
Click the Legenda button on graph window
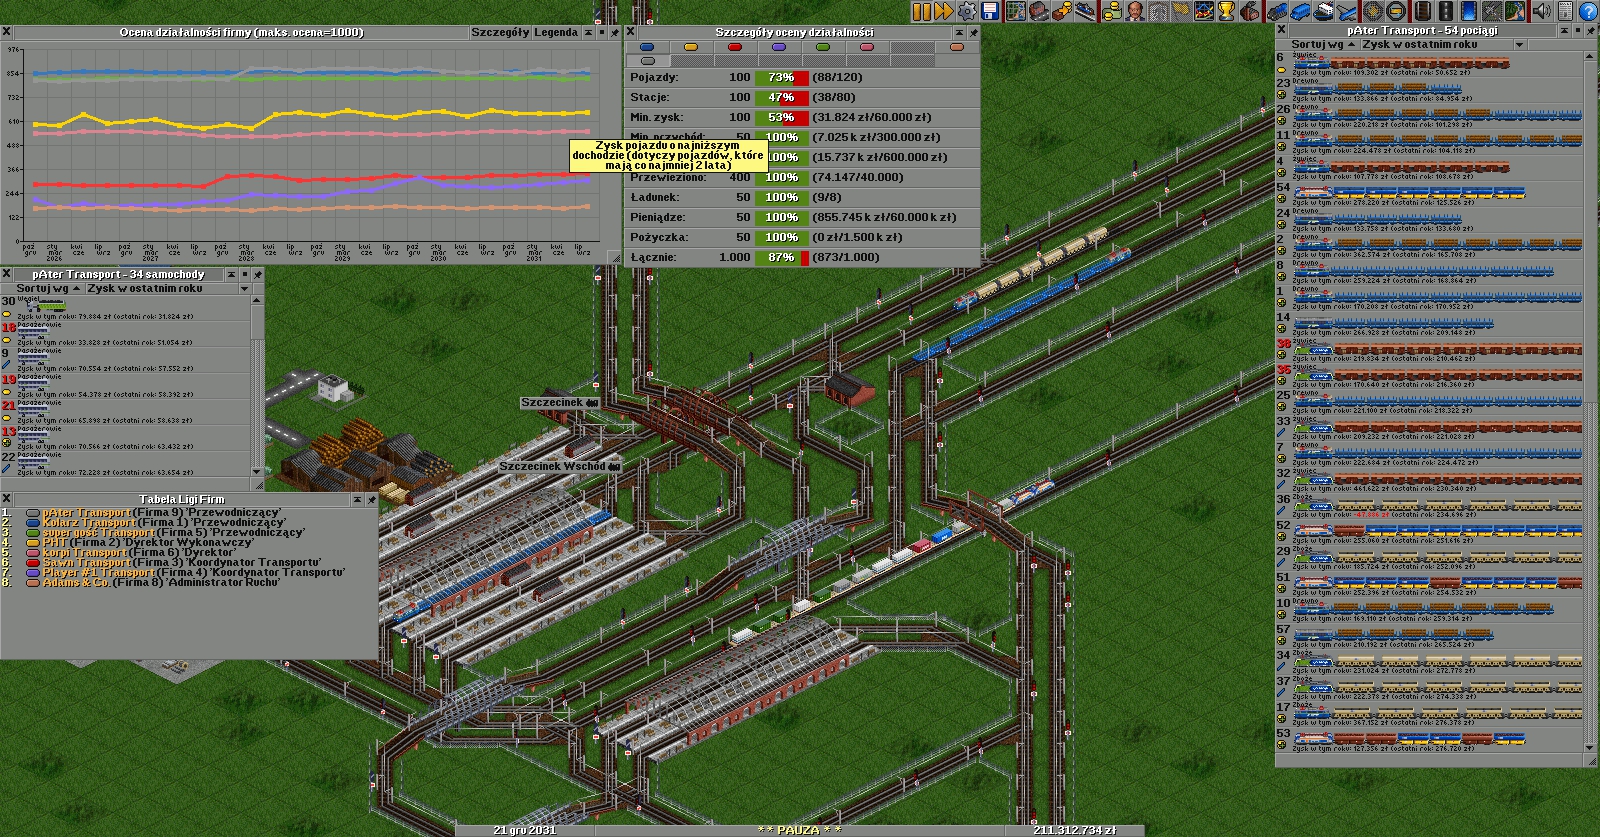tap(556, 32)
